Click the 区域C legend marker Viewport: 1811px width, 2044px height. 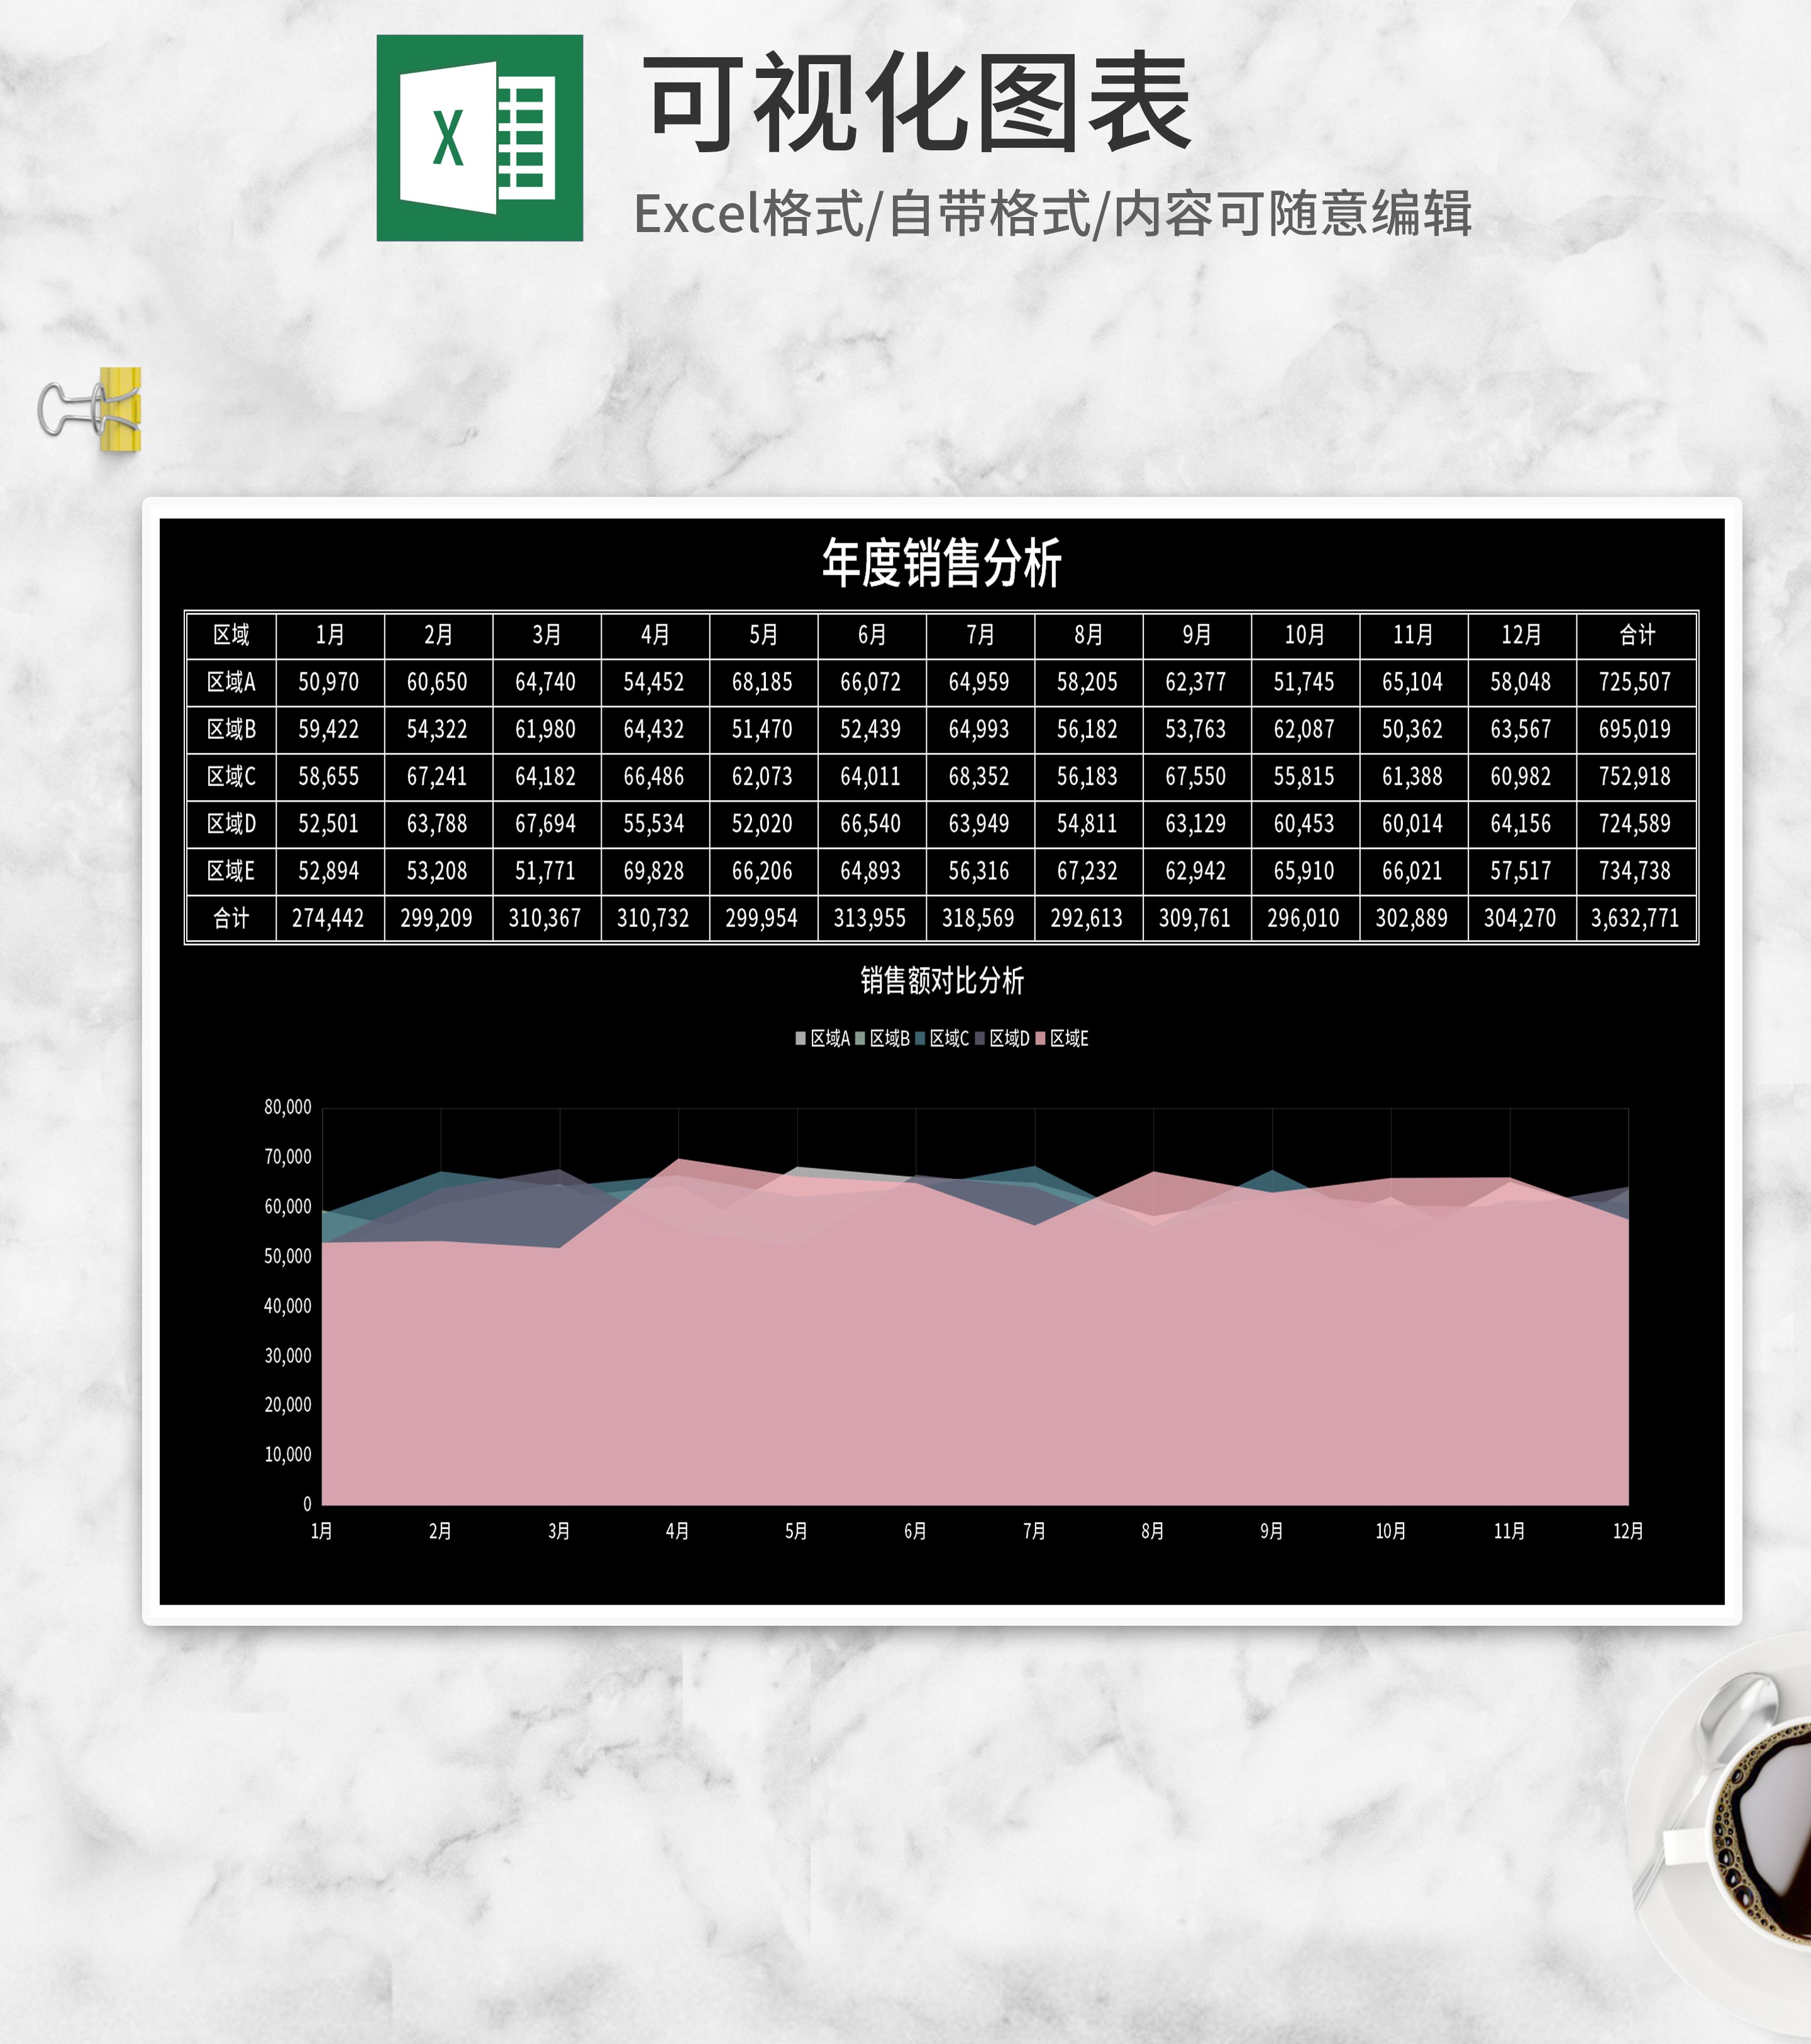920,1038
